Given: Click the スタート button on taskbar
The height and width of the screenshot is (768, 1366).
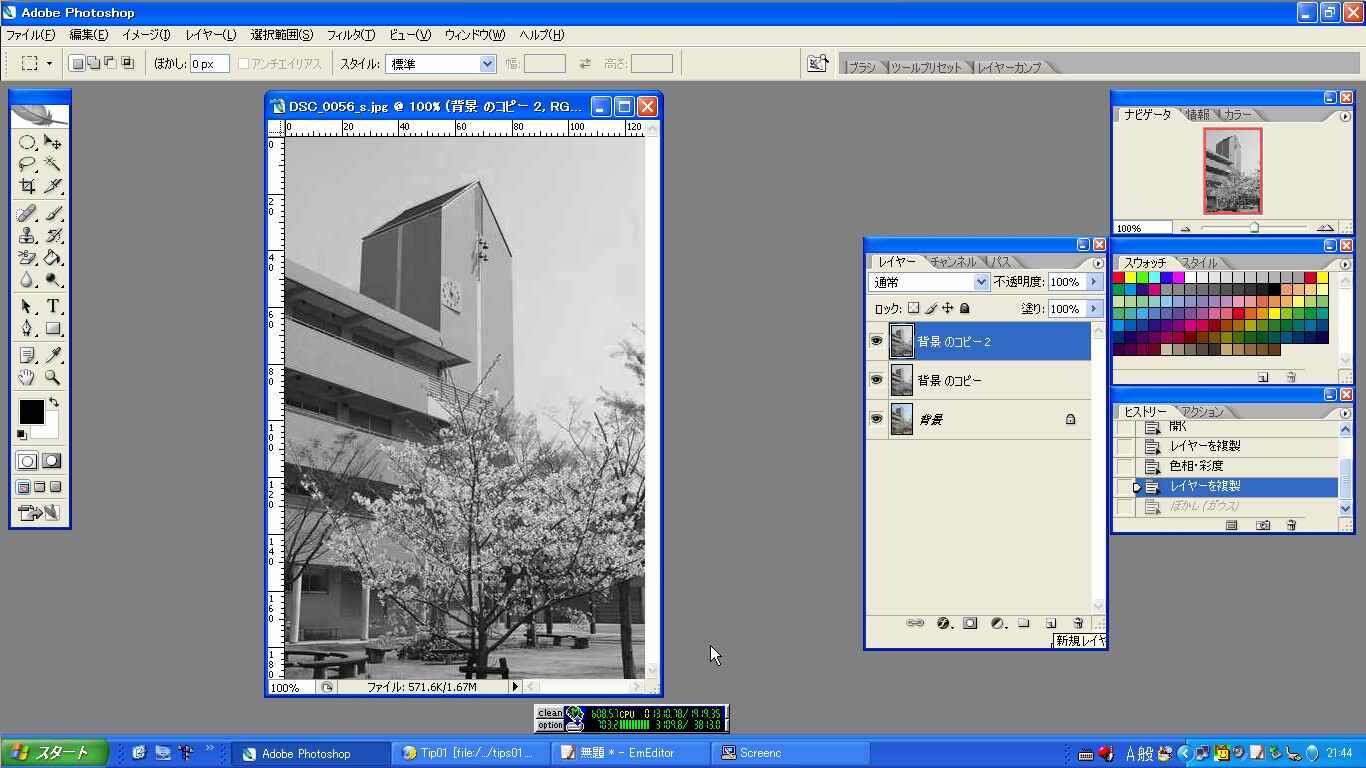Looking at the screenshot, I should tap(54, 753).
